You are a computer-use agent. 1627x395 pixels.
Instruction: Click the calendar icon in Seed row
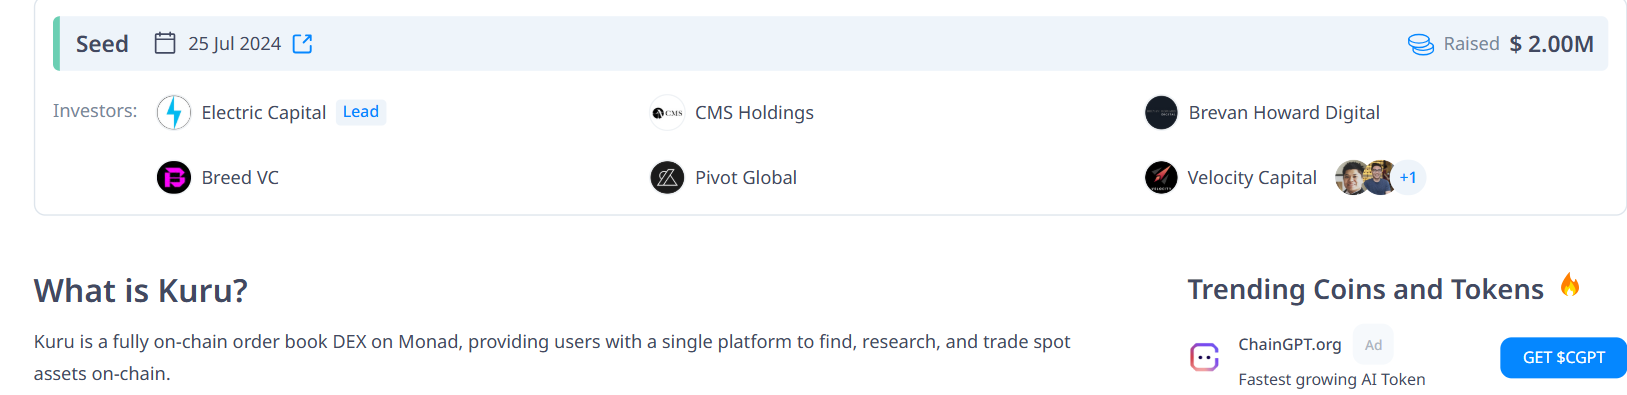165,43
